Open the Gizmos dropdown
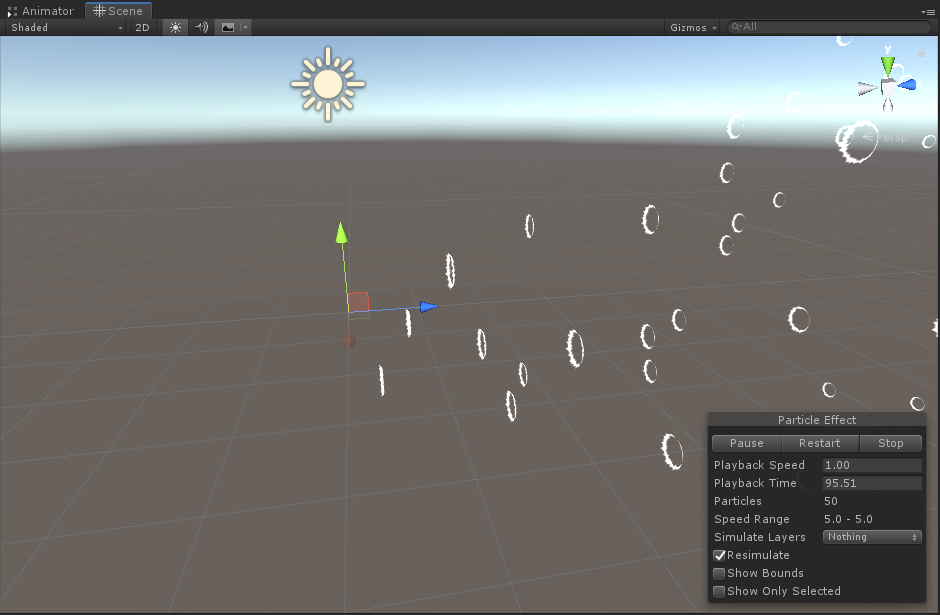Screen dimensions: 940x615 pyautogui.click(x=693, y=28)
